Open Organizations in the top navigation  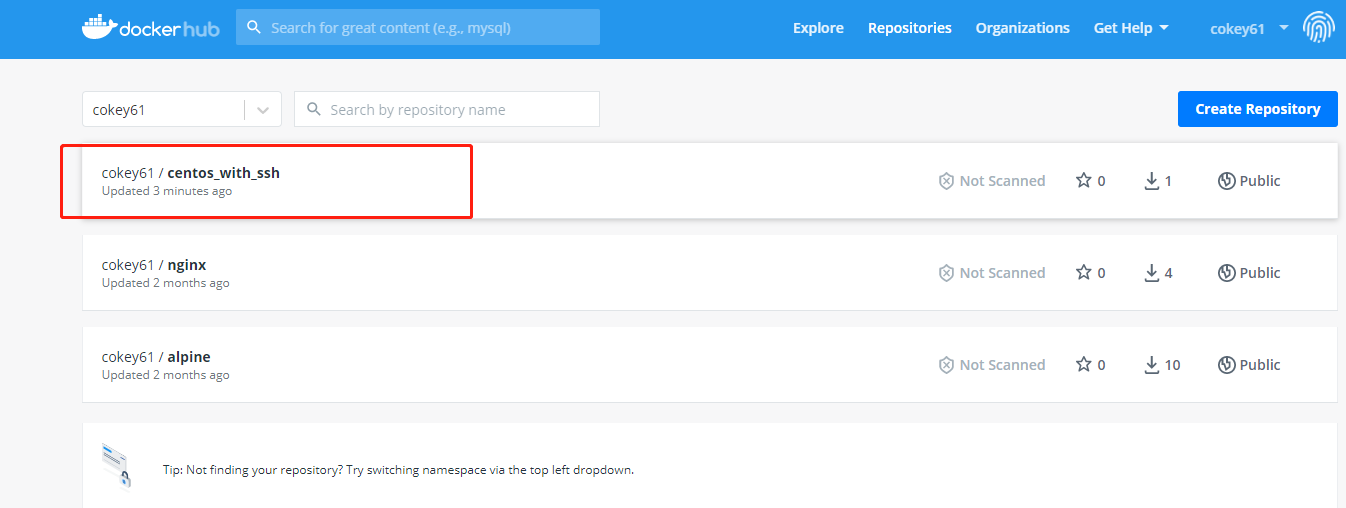[x=1023, y=28]
